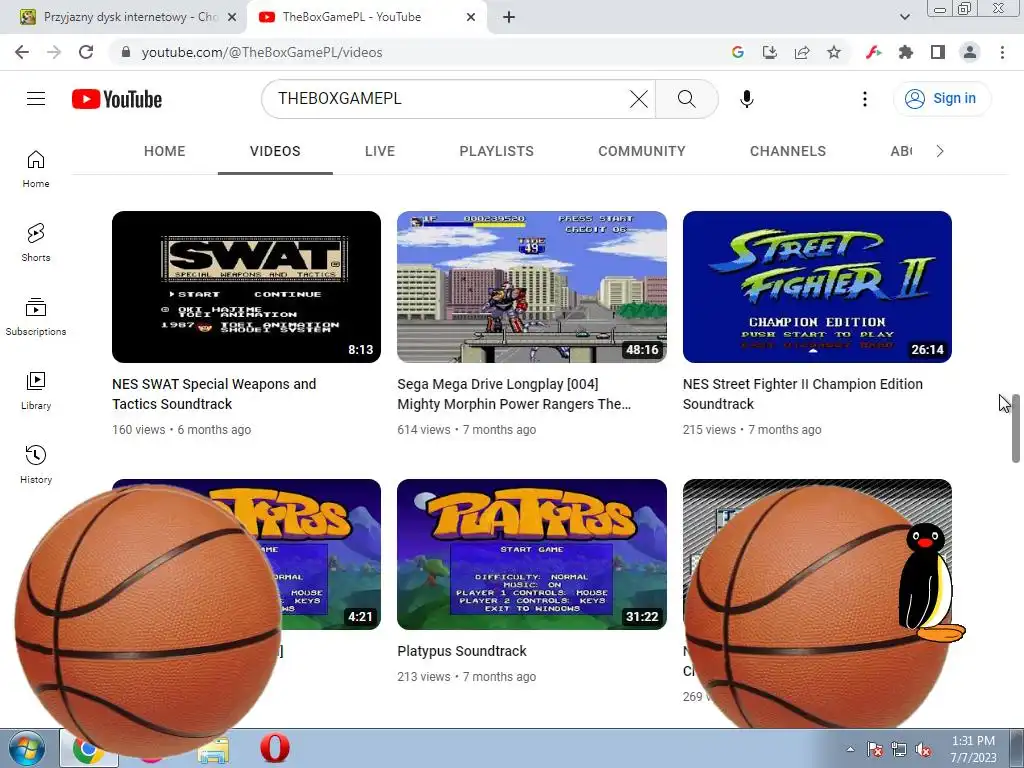Expand the tab search dropdown arrow

pos(904,17)
